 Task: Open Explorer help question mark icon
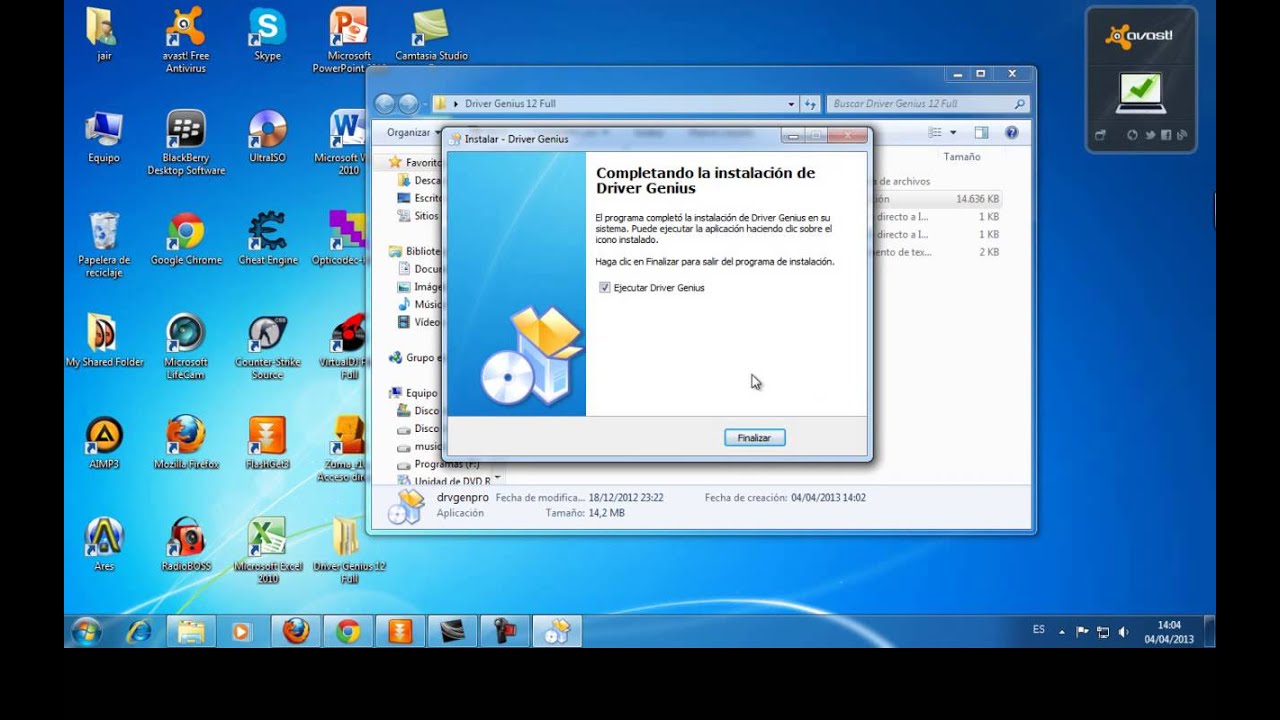pos(1011,132)
